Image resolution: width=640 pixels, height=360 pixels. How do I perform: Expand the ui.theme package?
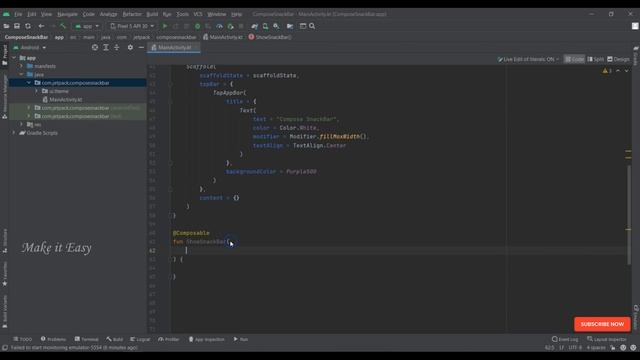click(36, 91)
